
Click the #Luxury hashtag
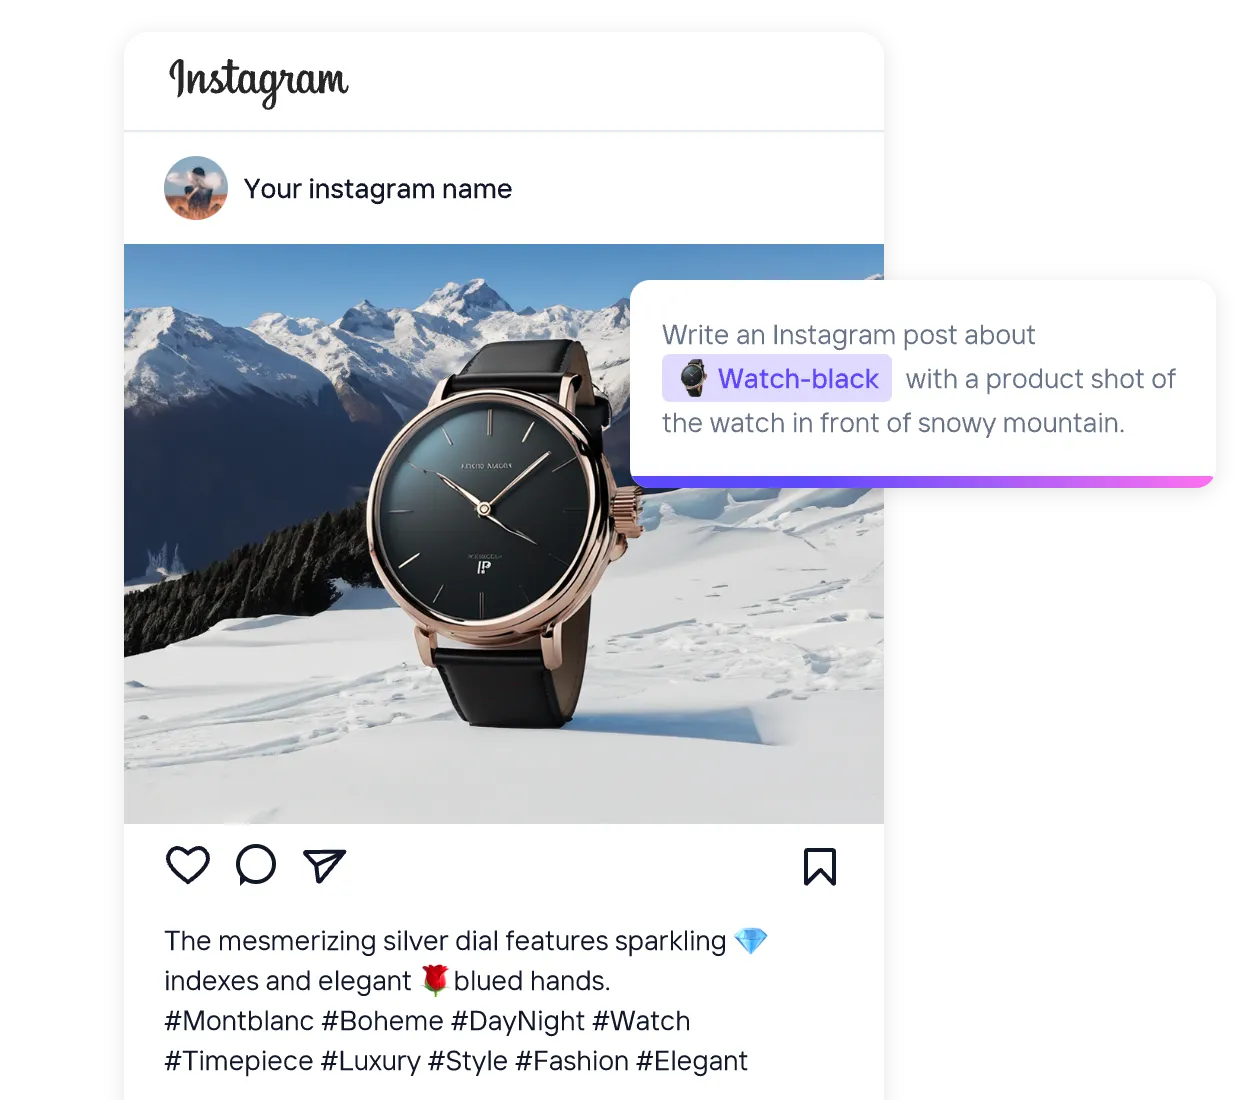coord(371,1061)
